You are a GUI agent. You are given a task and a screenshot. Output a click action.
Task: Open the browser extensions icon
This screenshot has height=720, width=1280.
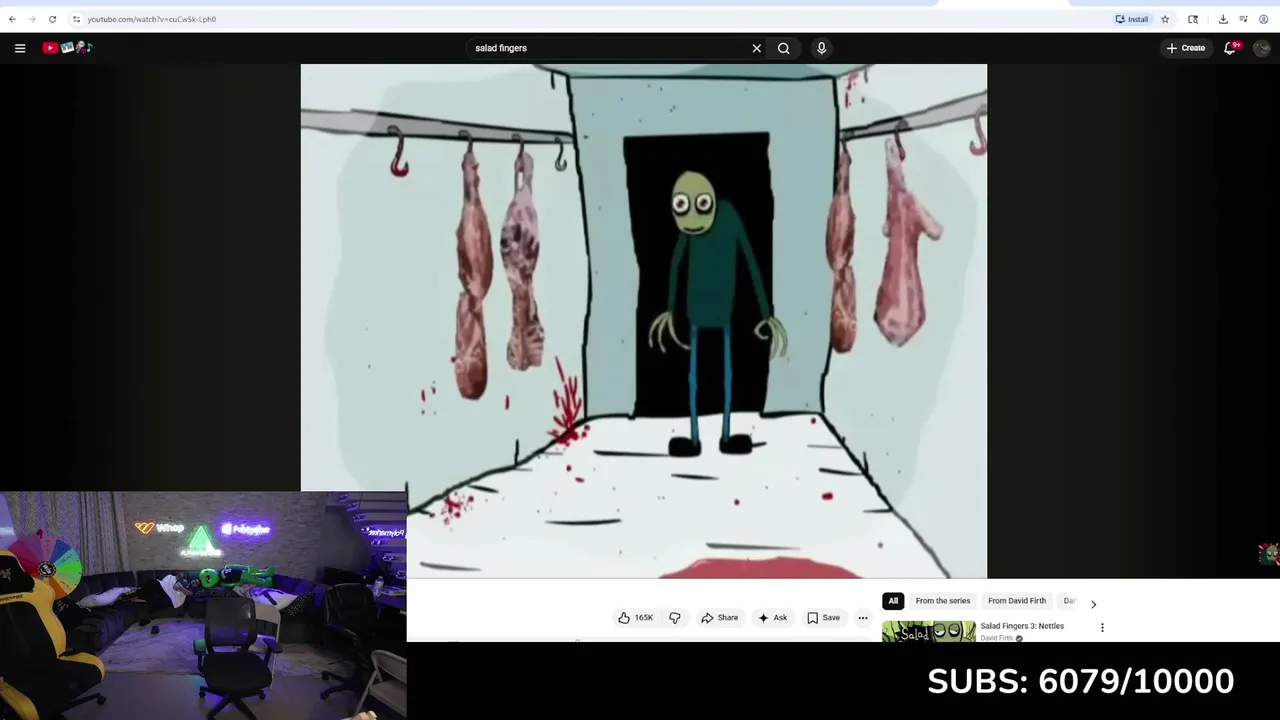coord(1193,19)
